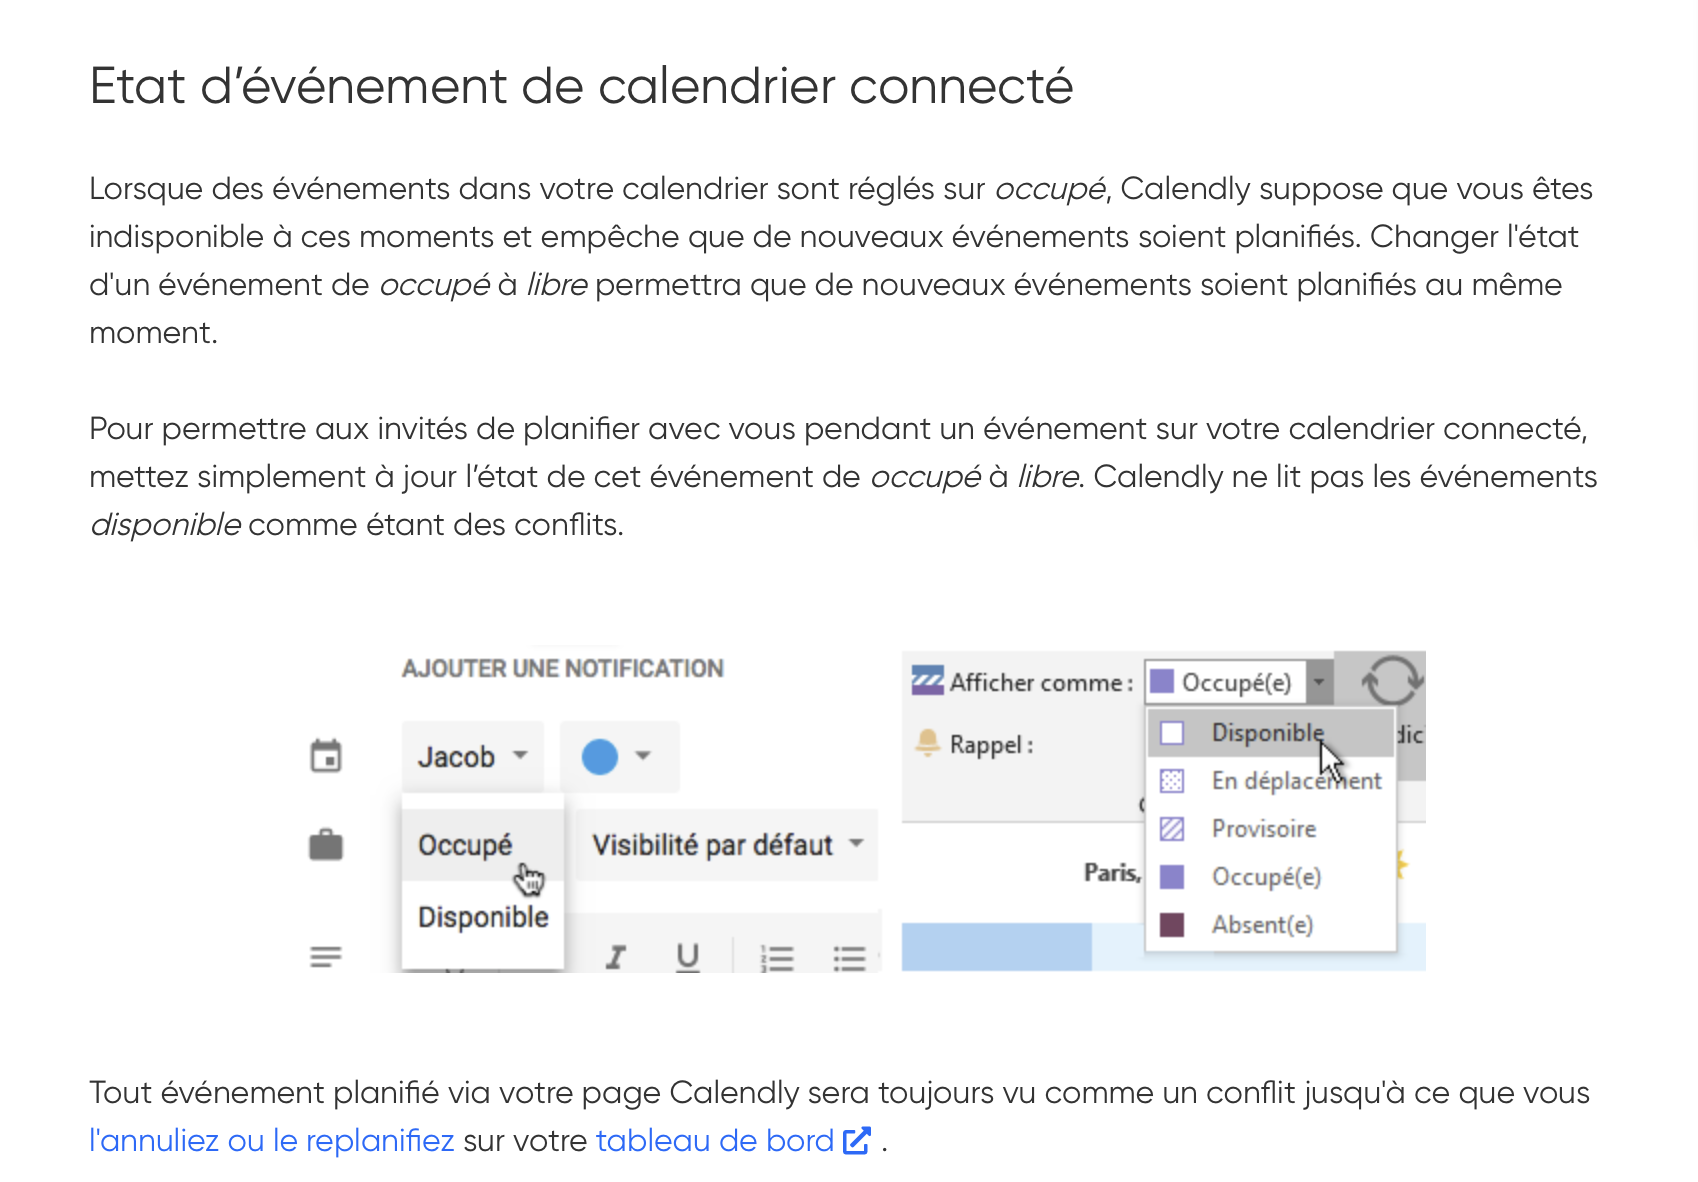Choose Provisoire in the status list
Viewport: 1698px width, 1182px height.
point(1270,828)
